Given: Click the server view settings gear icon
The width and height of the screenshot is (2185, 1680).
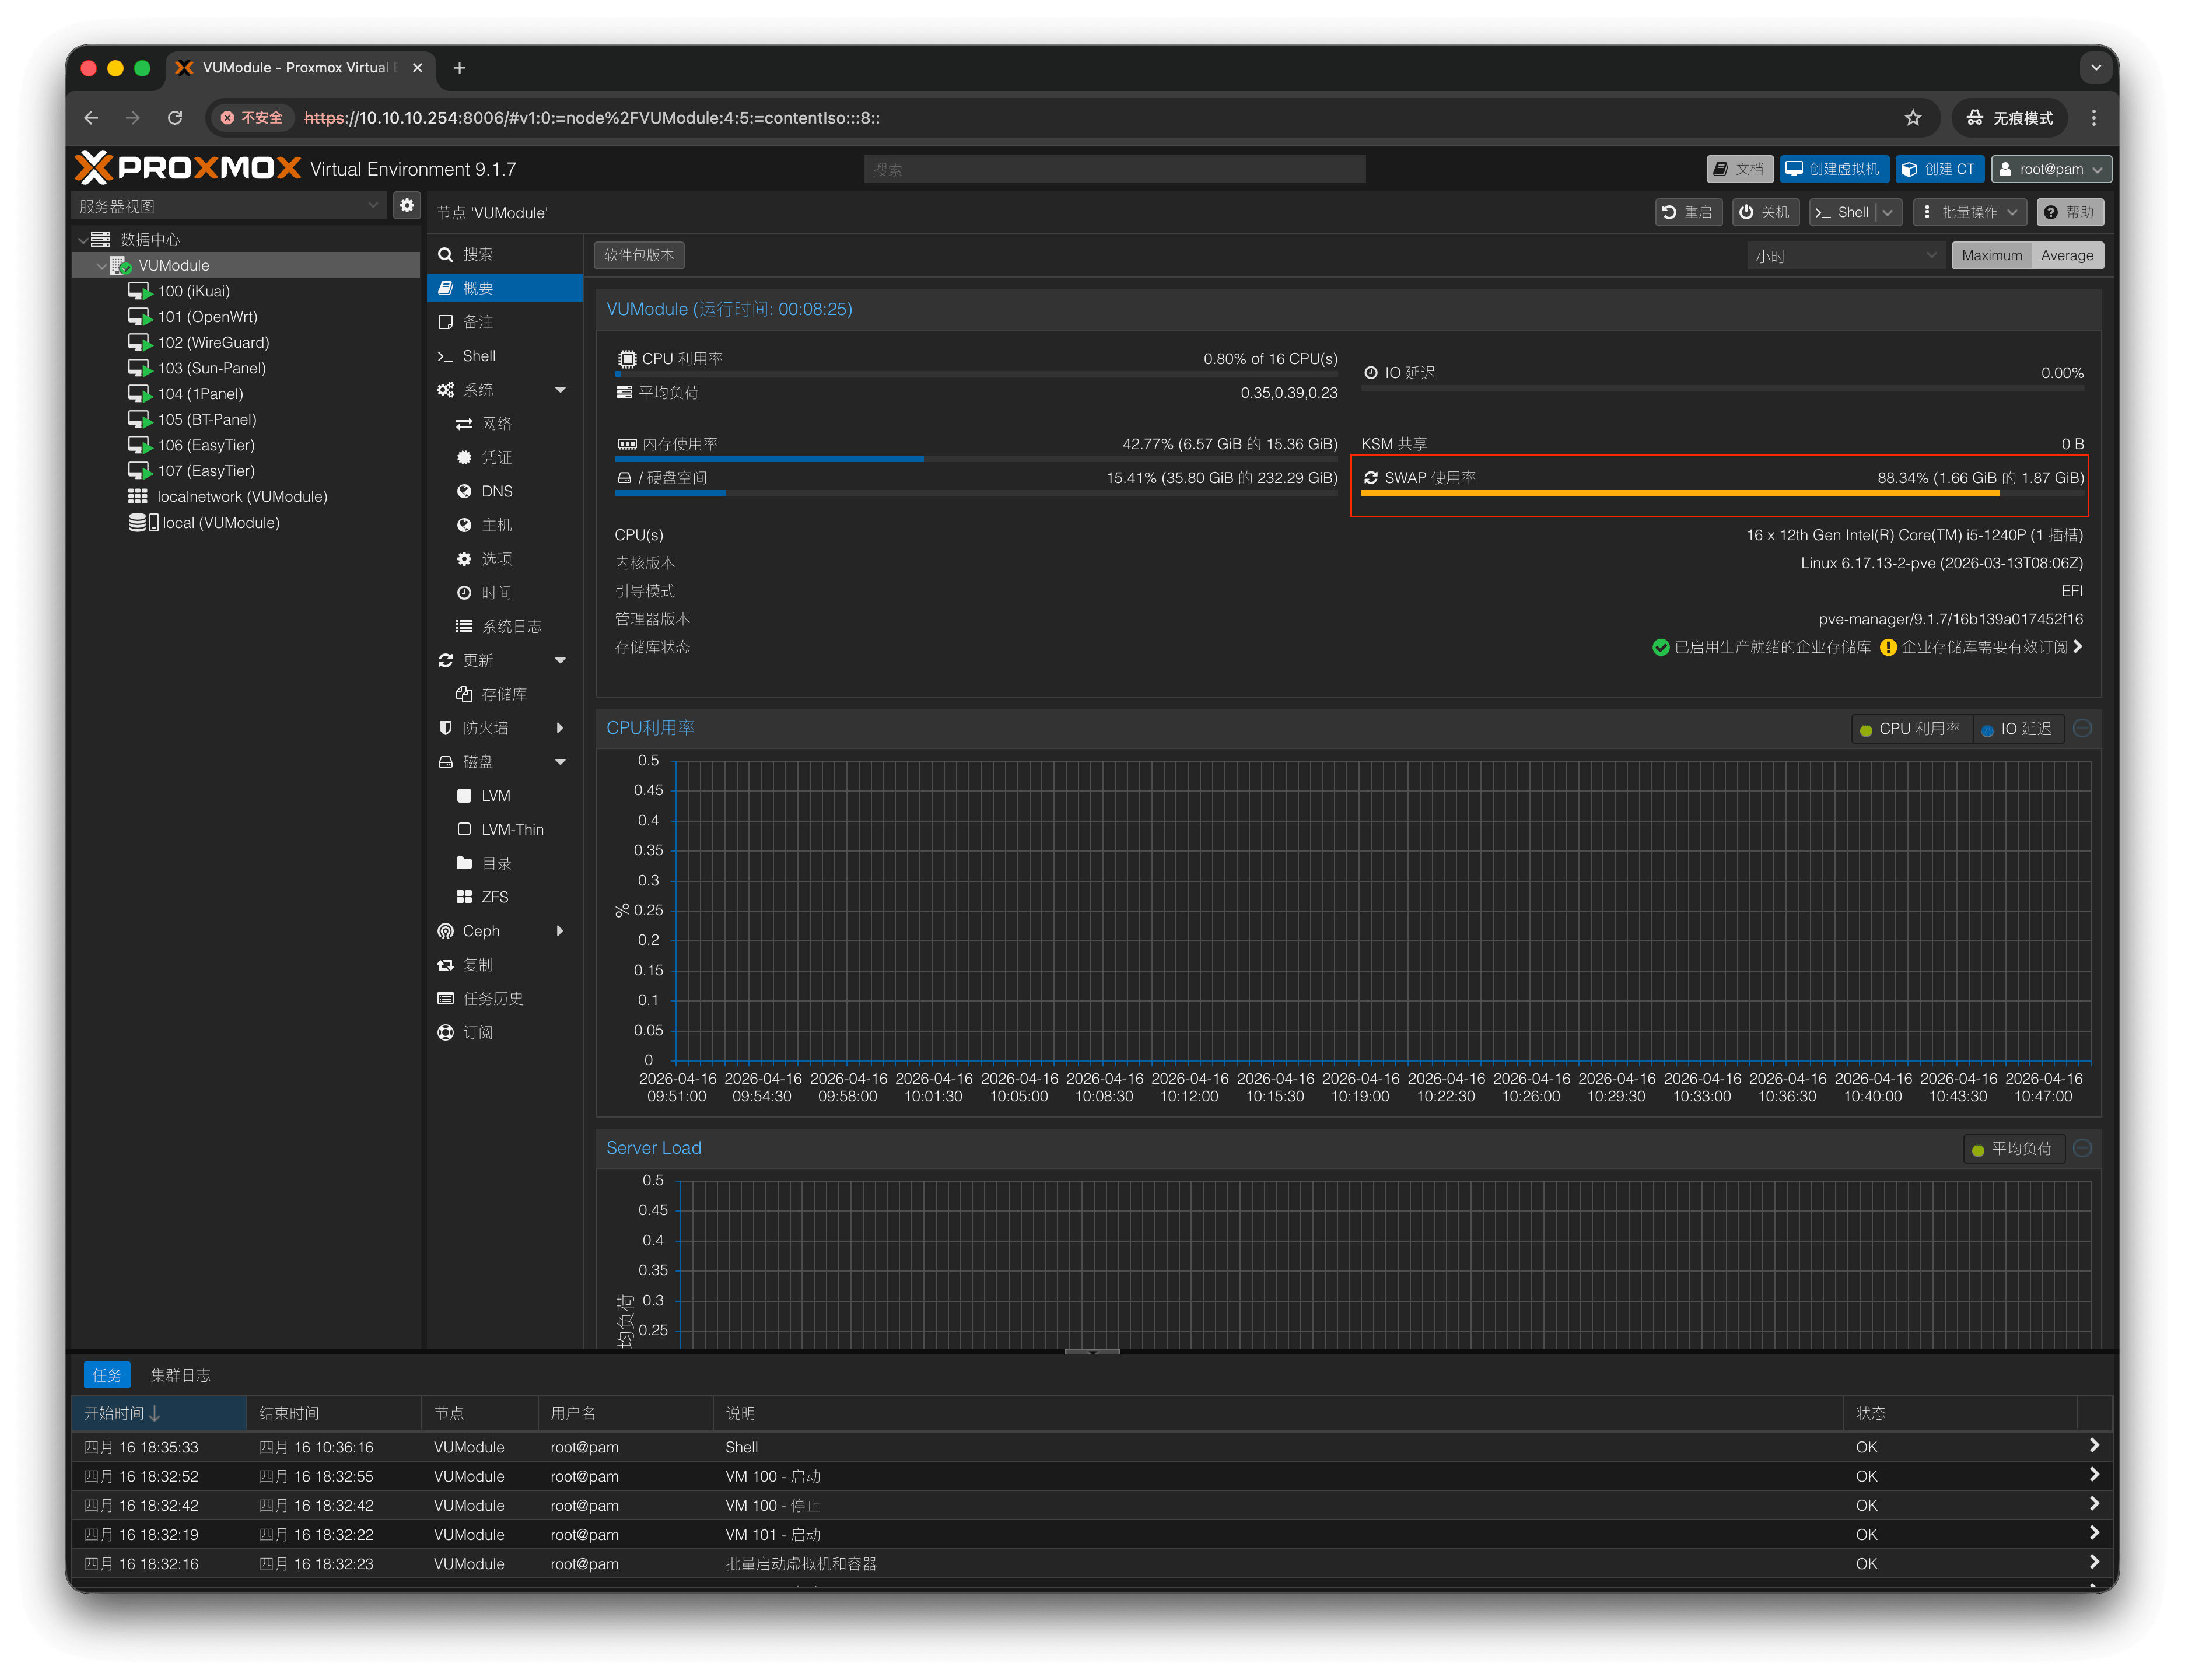Looking at the screenshot, I should tap(406, 206).
